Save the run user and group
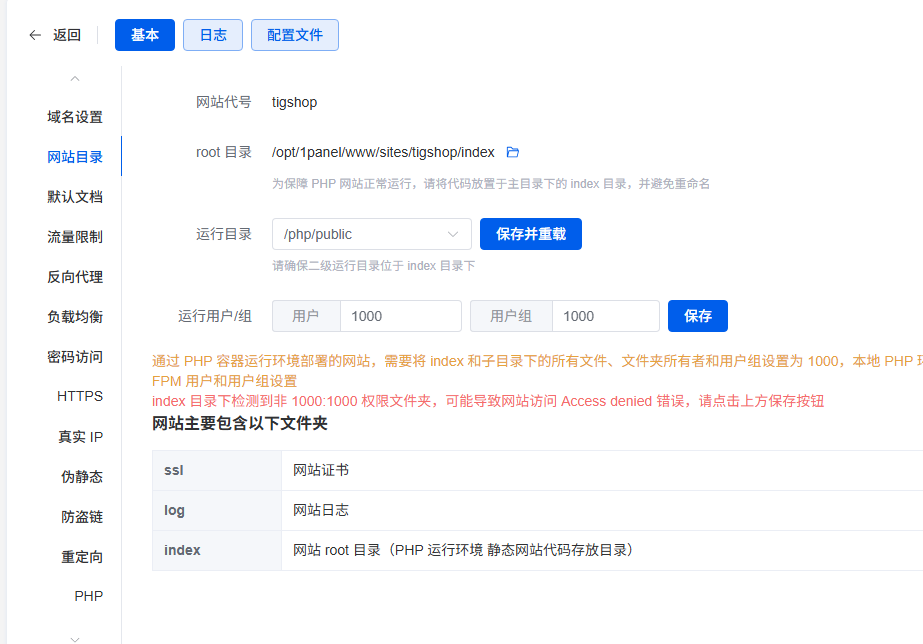923x644 pixels. coord(697,316)
